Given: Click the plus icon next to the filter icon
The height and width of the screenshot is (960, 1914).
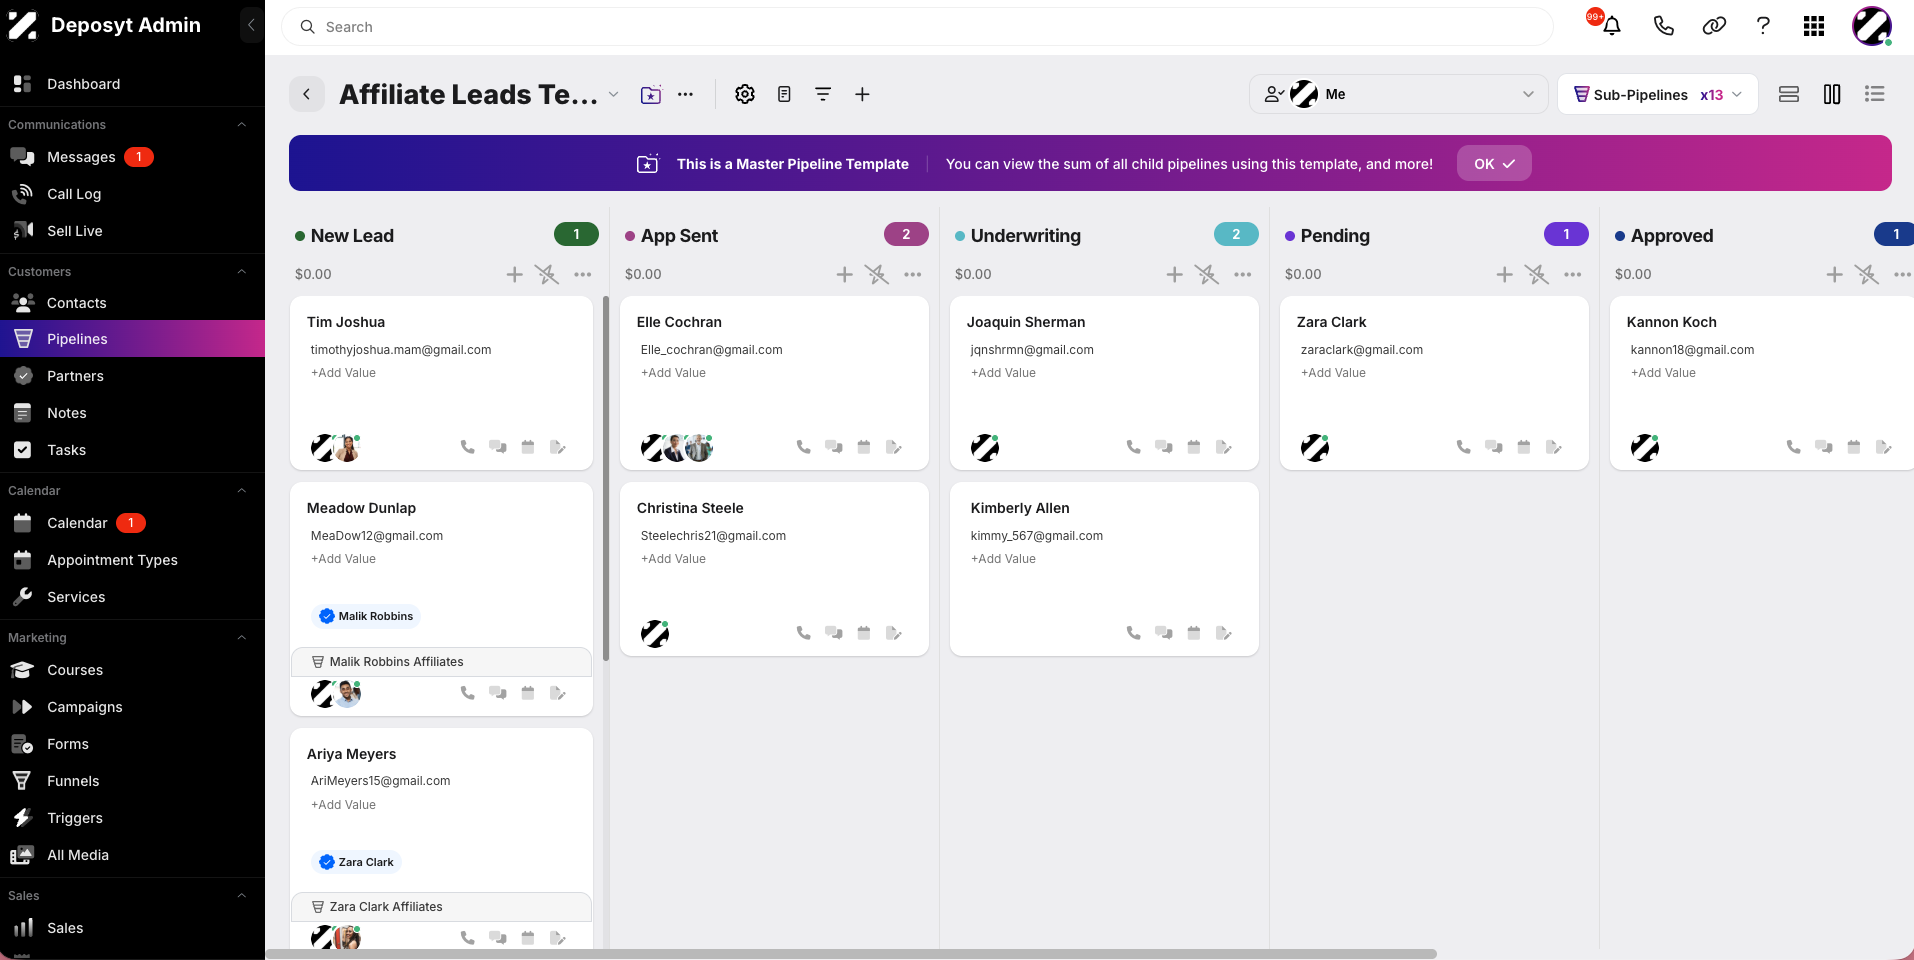Looking at the screenshot, I should (862, 94).
